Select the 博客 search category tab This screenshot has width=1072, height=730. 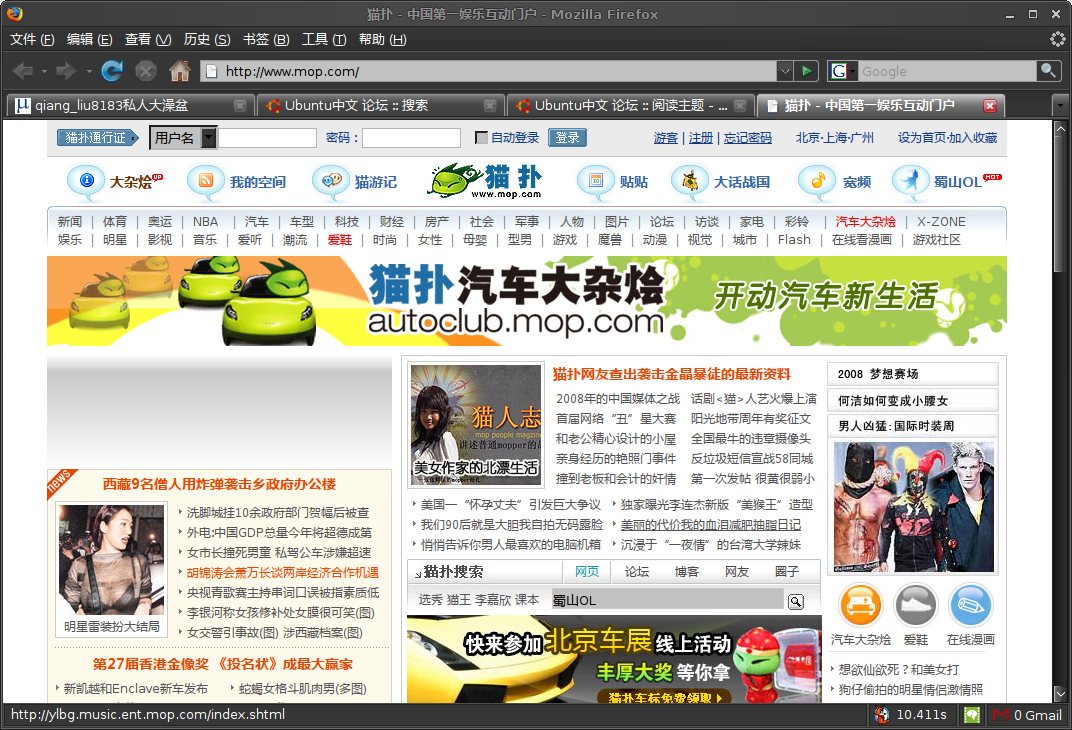coord(686,571)
